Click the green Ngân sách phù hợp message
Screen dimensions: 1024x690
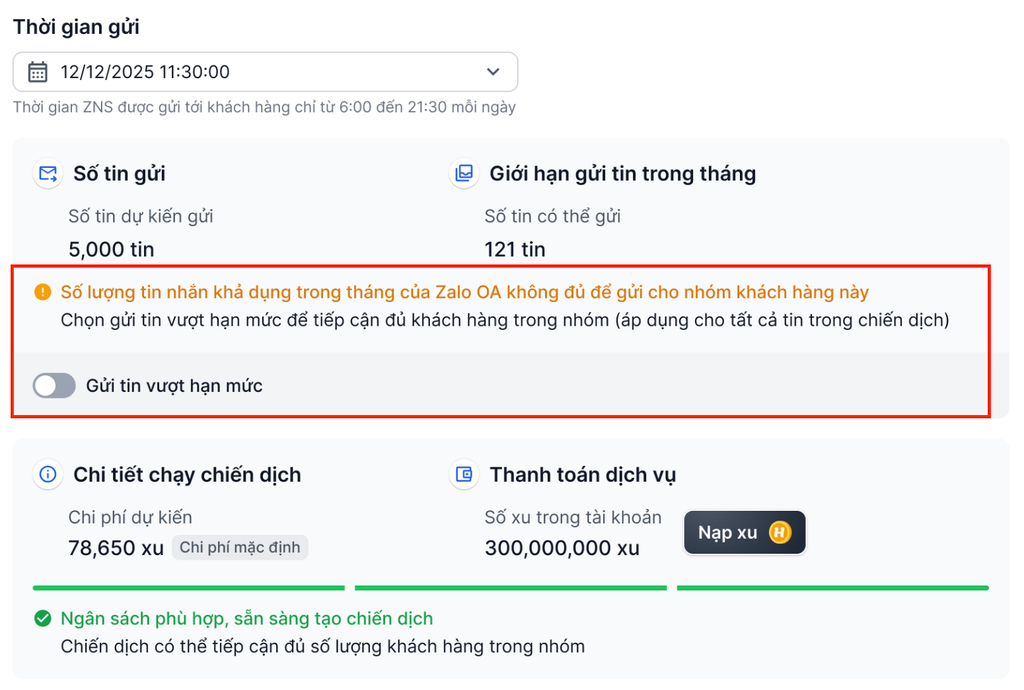[x=247, y=619]
